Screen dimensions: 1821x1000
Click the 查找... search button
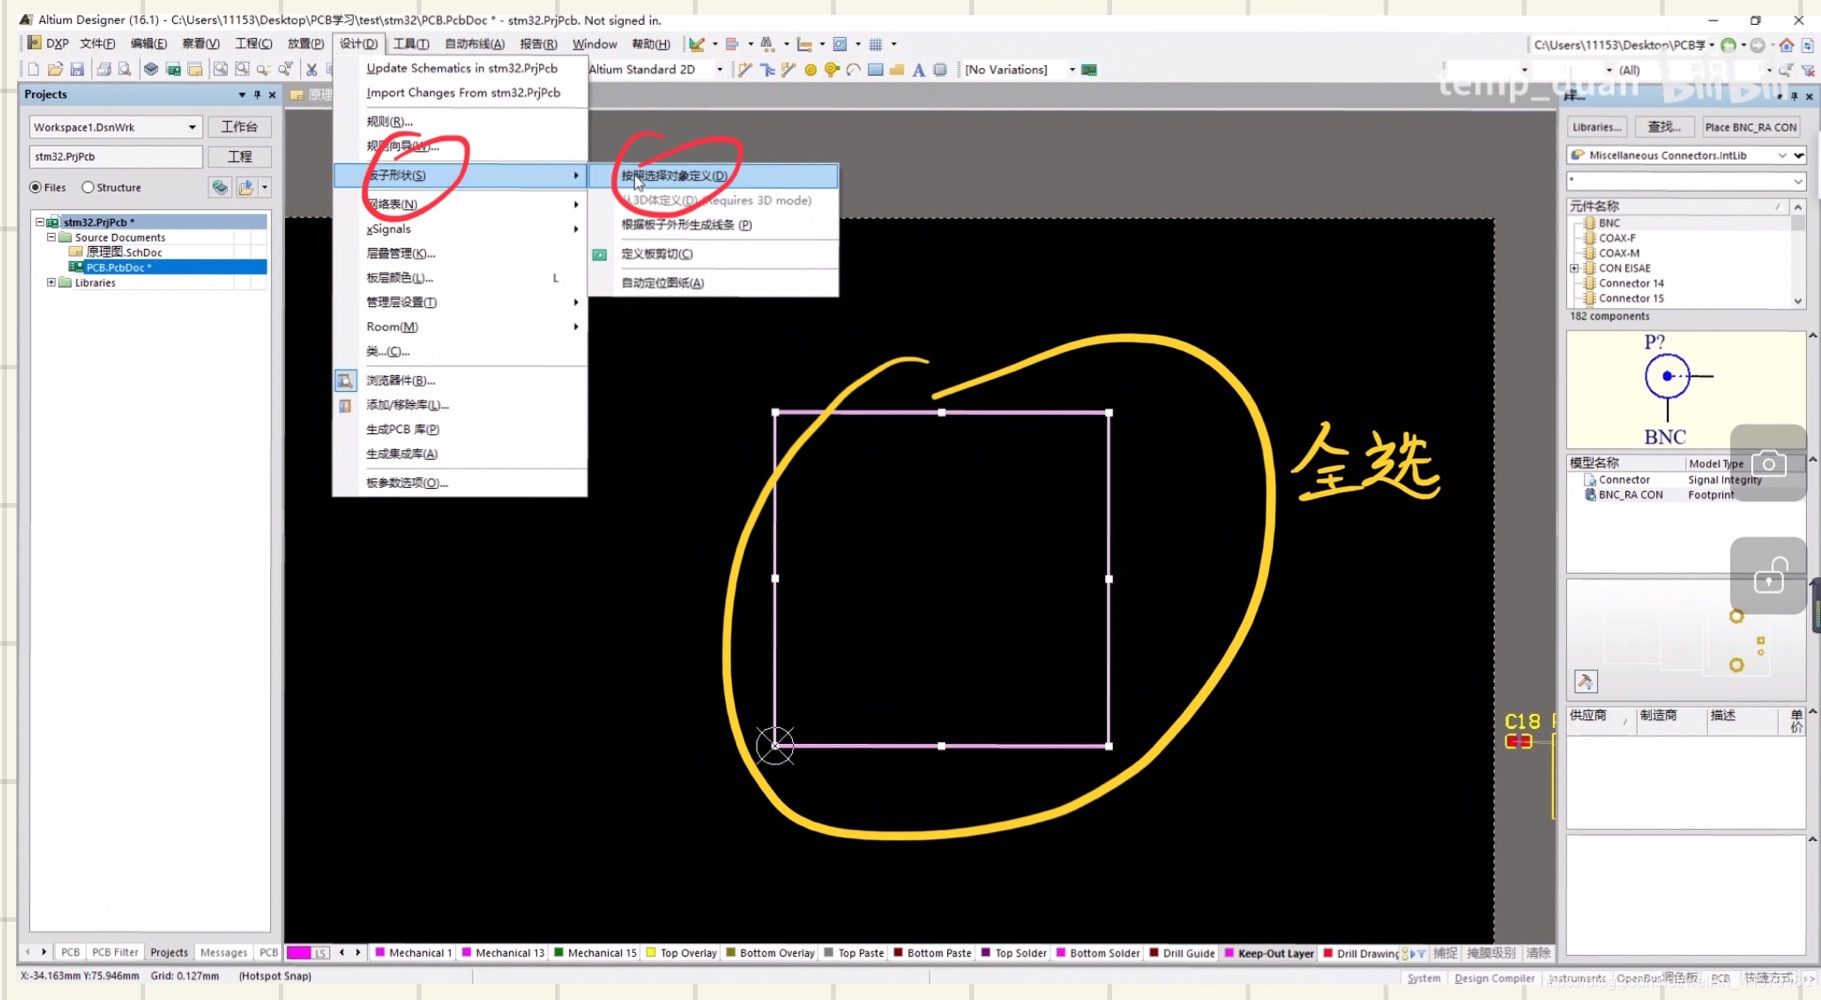[x=1664, y=127]
